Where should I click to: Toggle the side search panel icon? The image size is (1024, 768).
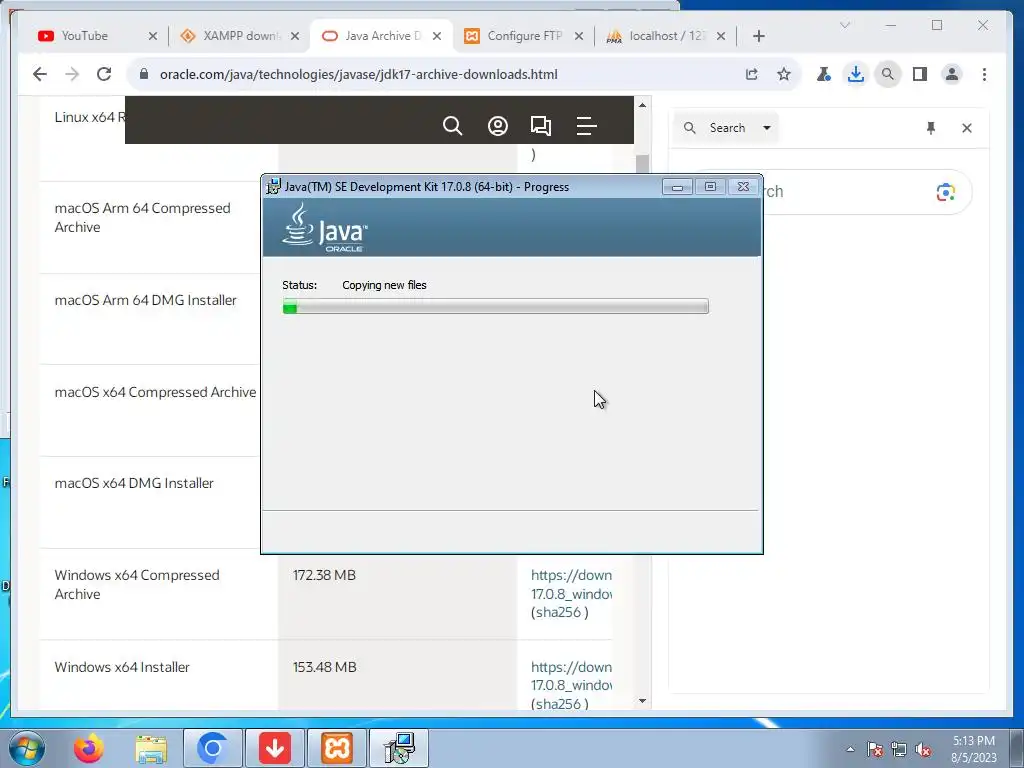888,74
